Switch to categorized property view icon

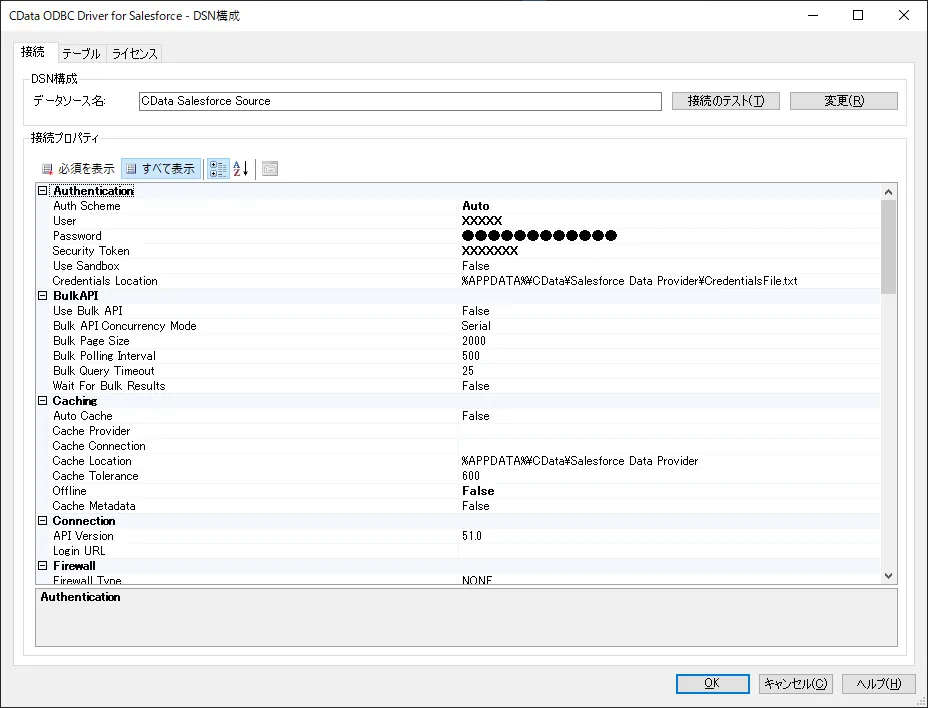[x=218, y=169]
